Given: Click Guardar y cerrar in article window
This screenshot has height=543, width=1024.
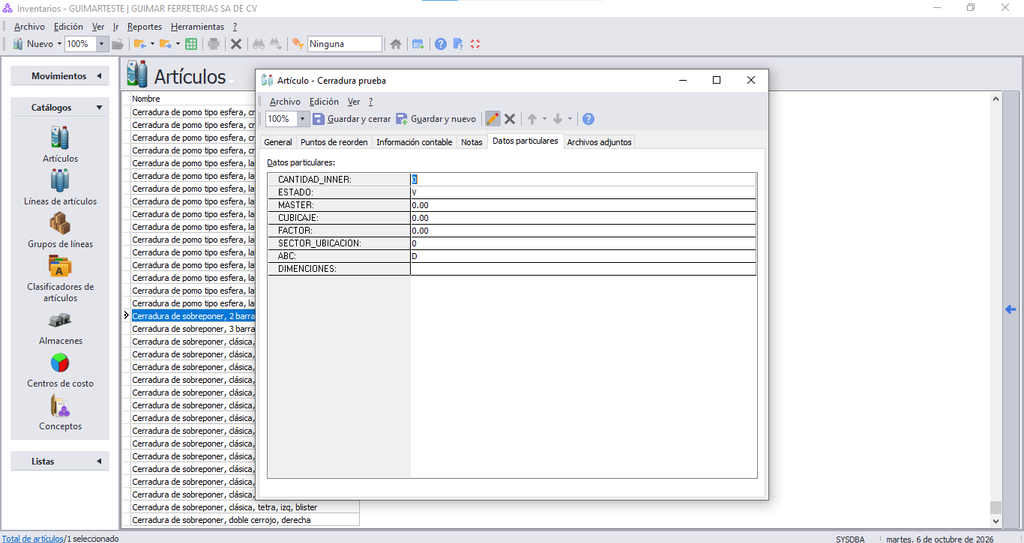Looking at the screenshot, I should point(351,119).
